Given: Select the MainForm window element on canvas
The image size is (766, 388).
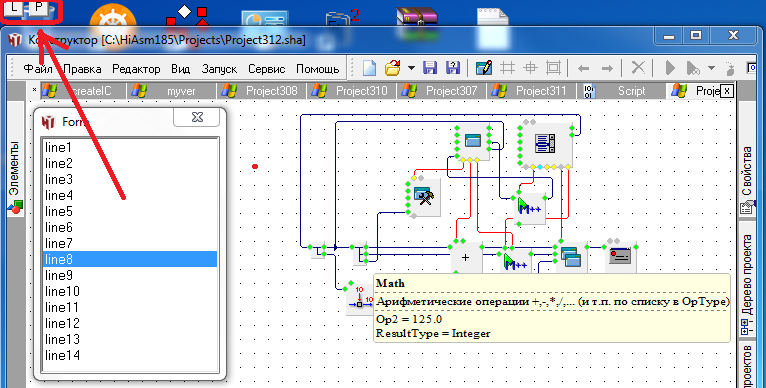Looking at the screenshot, I should (x=472, y=142).
